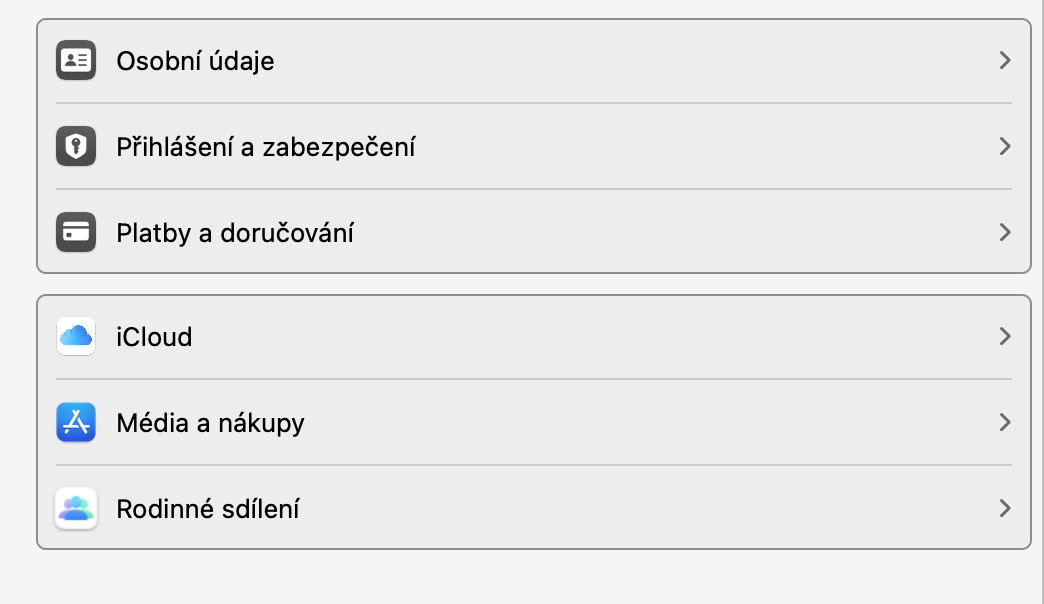Expand Média a nákupy with its chevron
The image size is (1044, 604).
pyautogui.click(x=1005, y=423)
